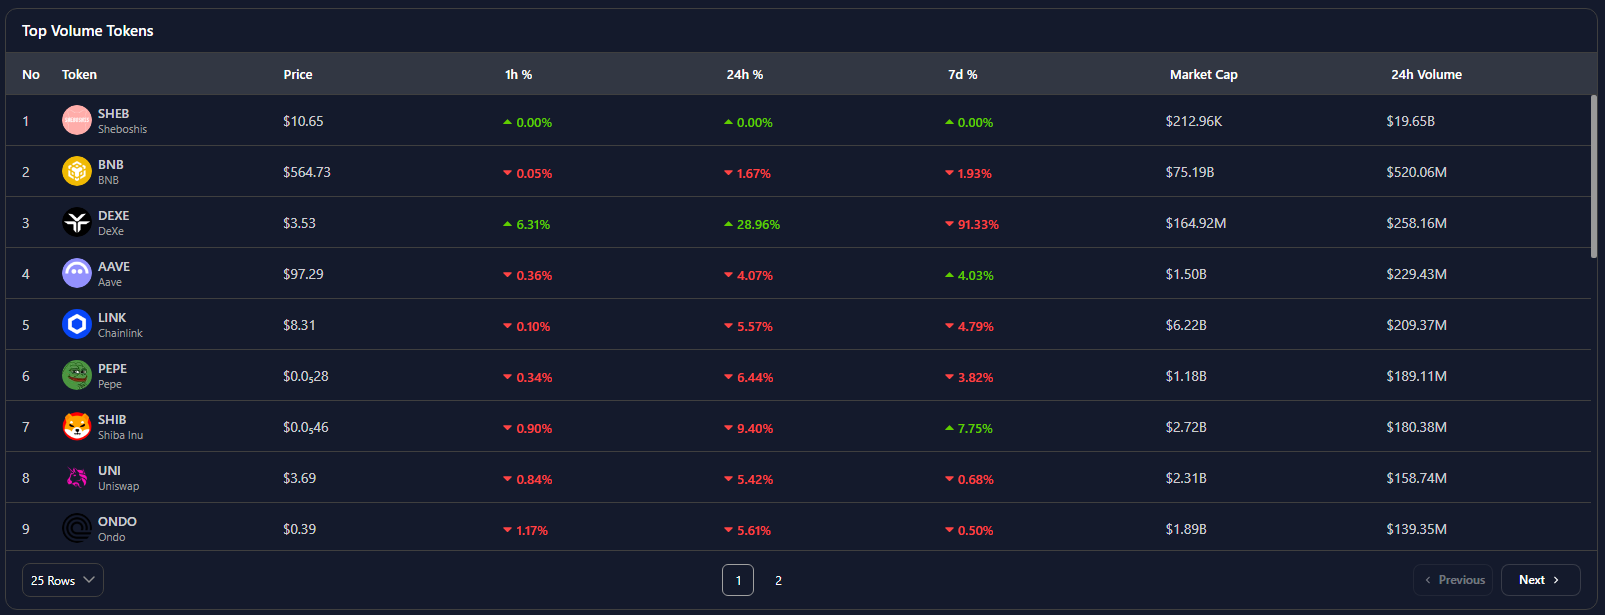
Task: Click the $10.65 SHEB price
Action: 303,121
